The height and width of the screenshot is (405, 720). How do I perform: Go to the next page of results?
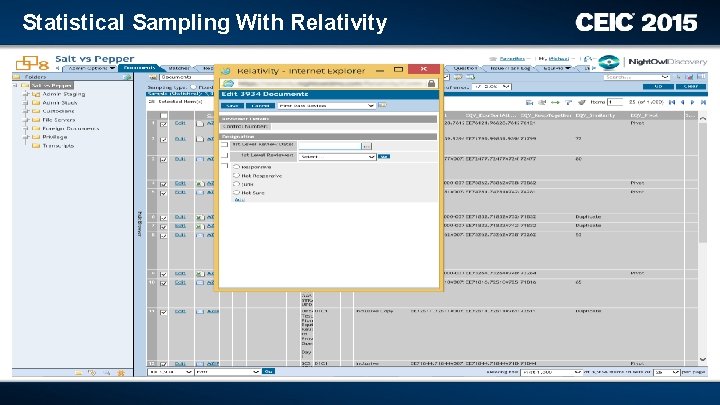pyautogui.click(x=692, y=102)
